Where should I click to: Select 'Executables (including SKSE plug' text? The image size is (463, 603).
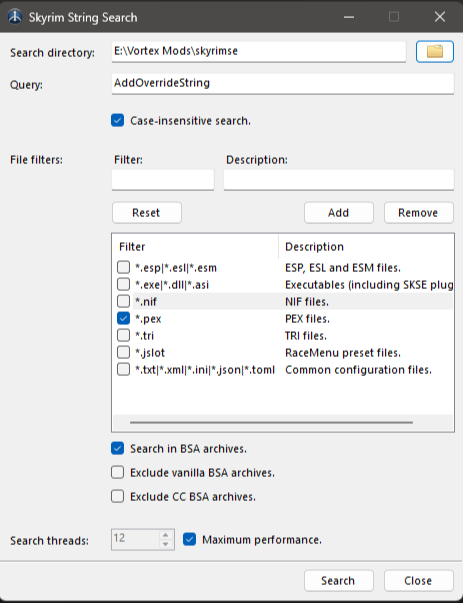369,285
